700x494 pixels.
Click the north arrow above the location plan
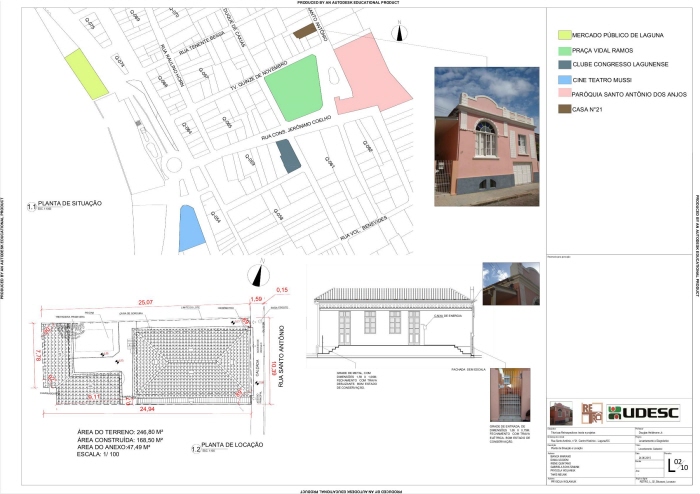tap(256, 275)
